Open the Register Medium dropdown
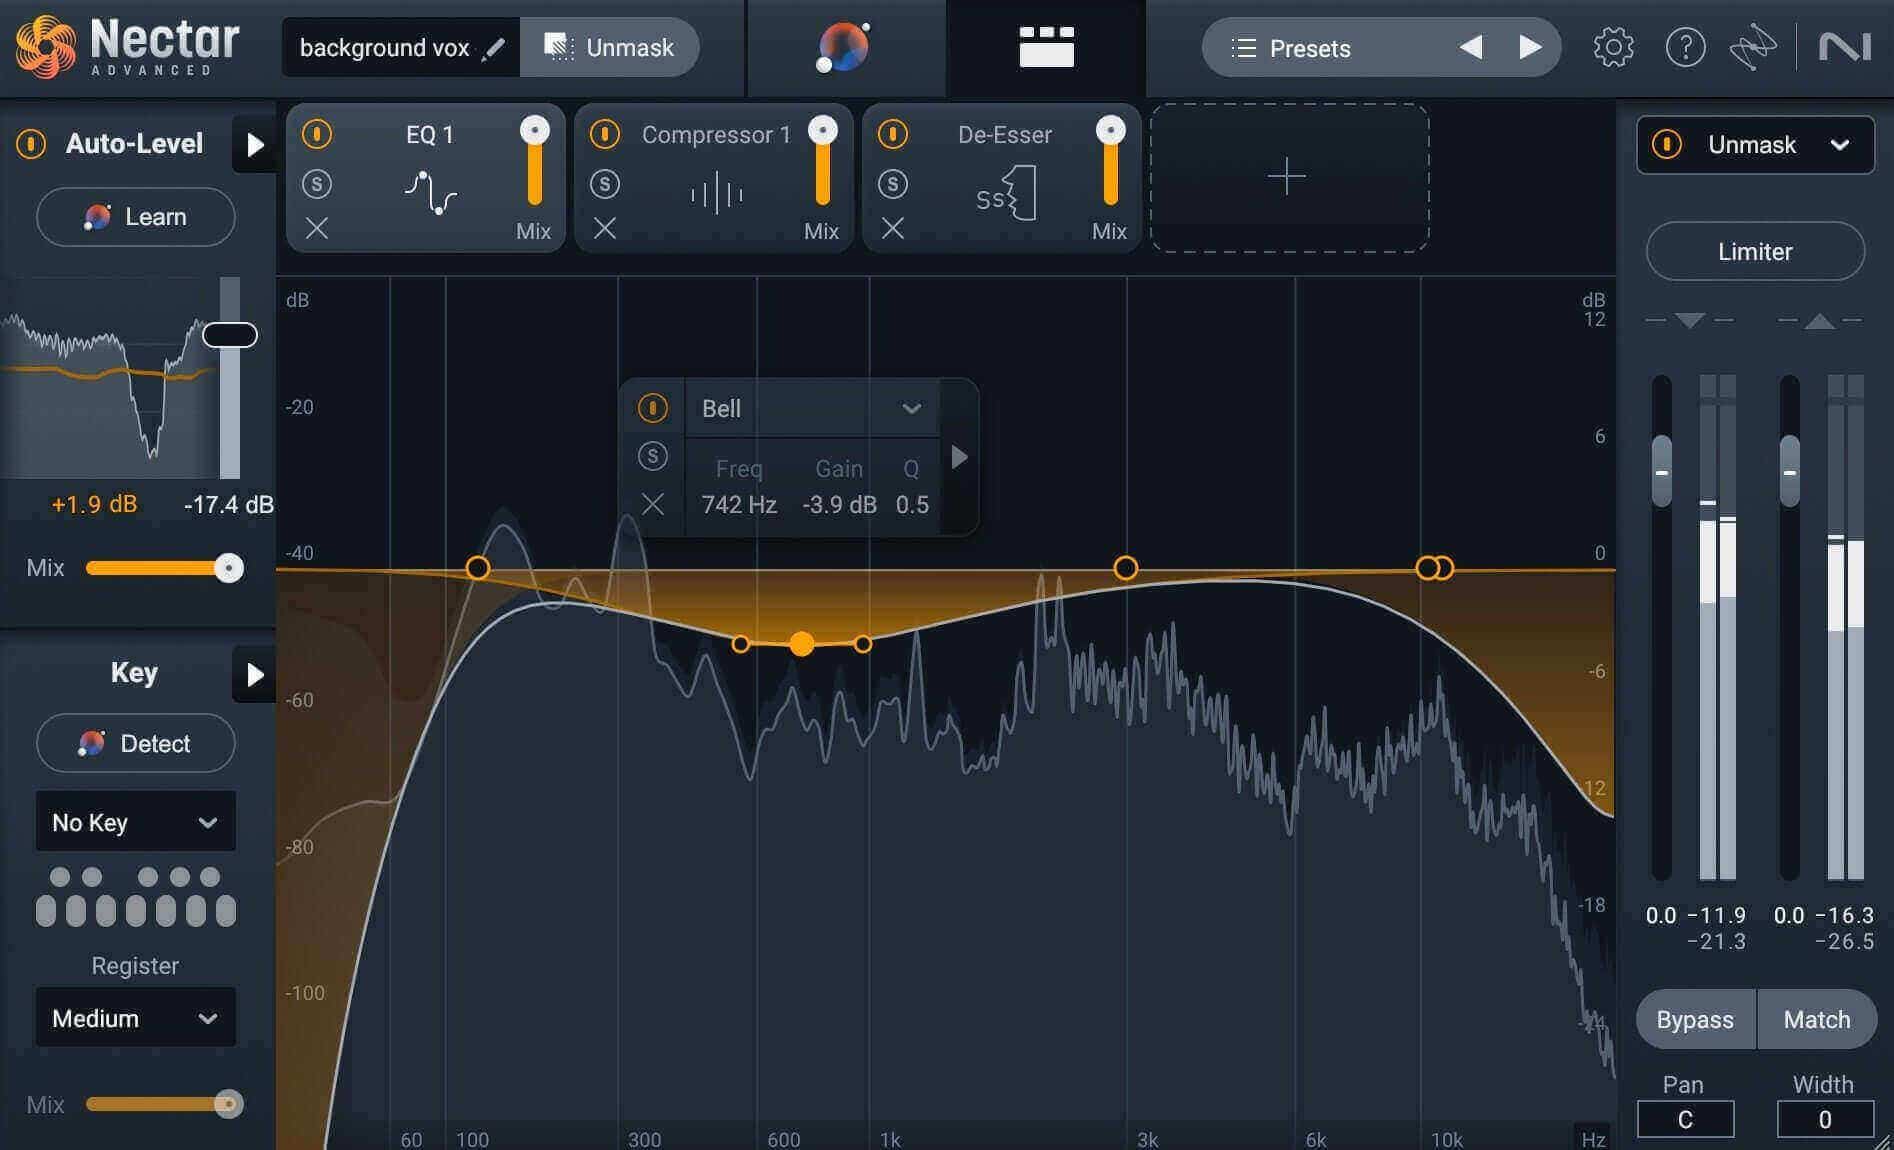 136,1017
